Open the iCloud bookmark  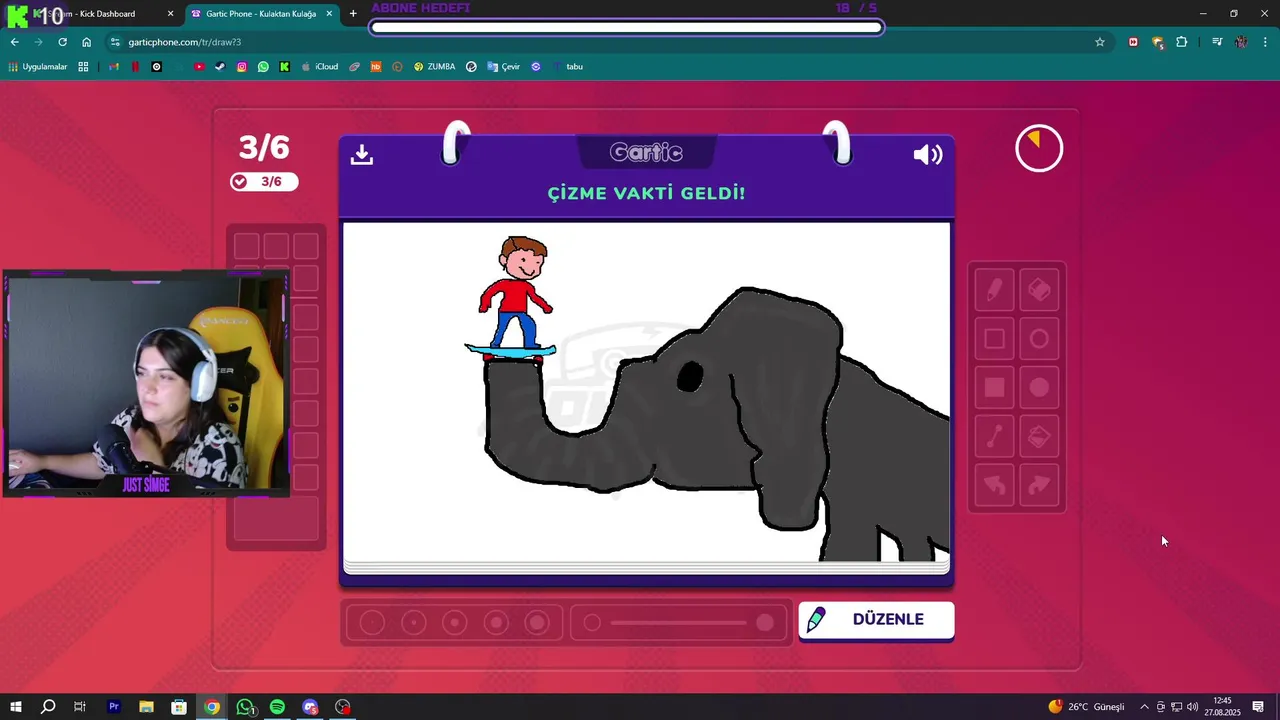click(x=321, y=67)
